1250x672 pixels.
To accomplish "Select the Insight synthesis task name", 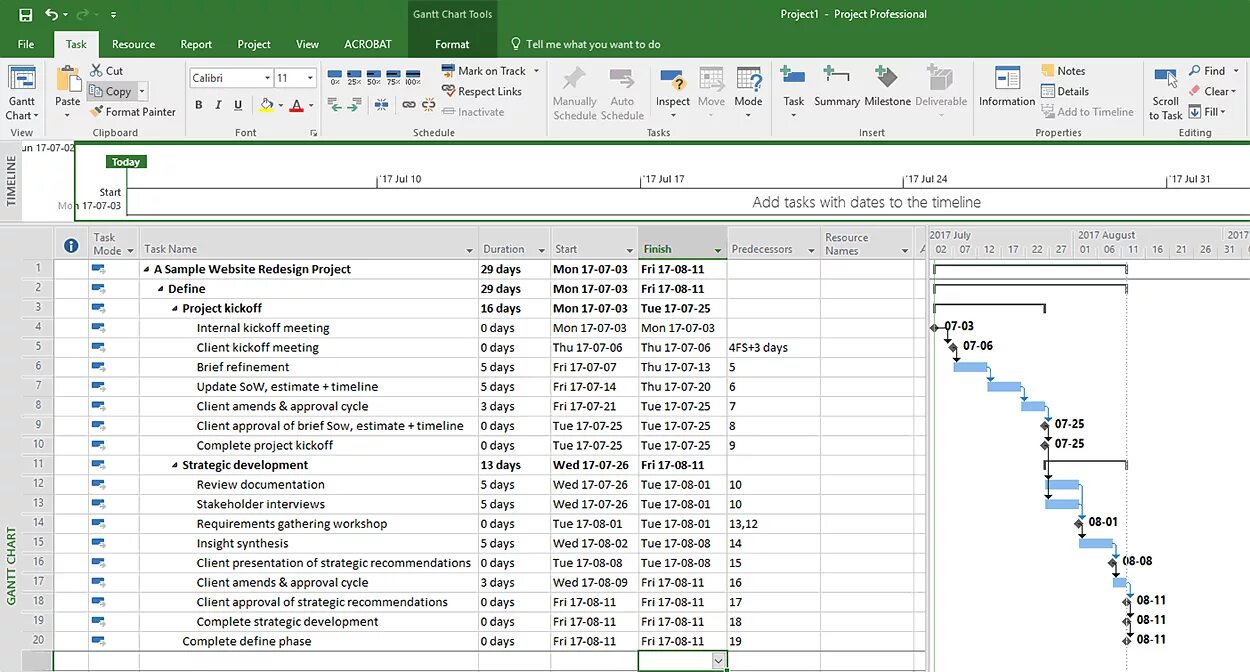I will pyautogui.click(x=242, y=544).
